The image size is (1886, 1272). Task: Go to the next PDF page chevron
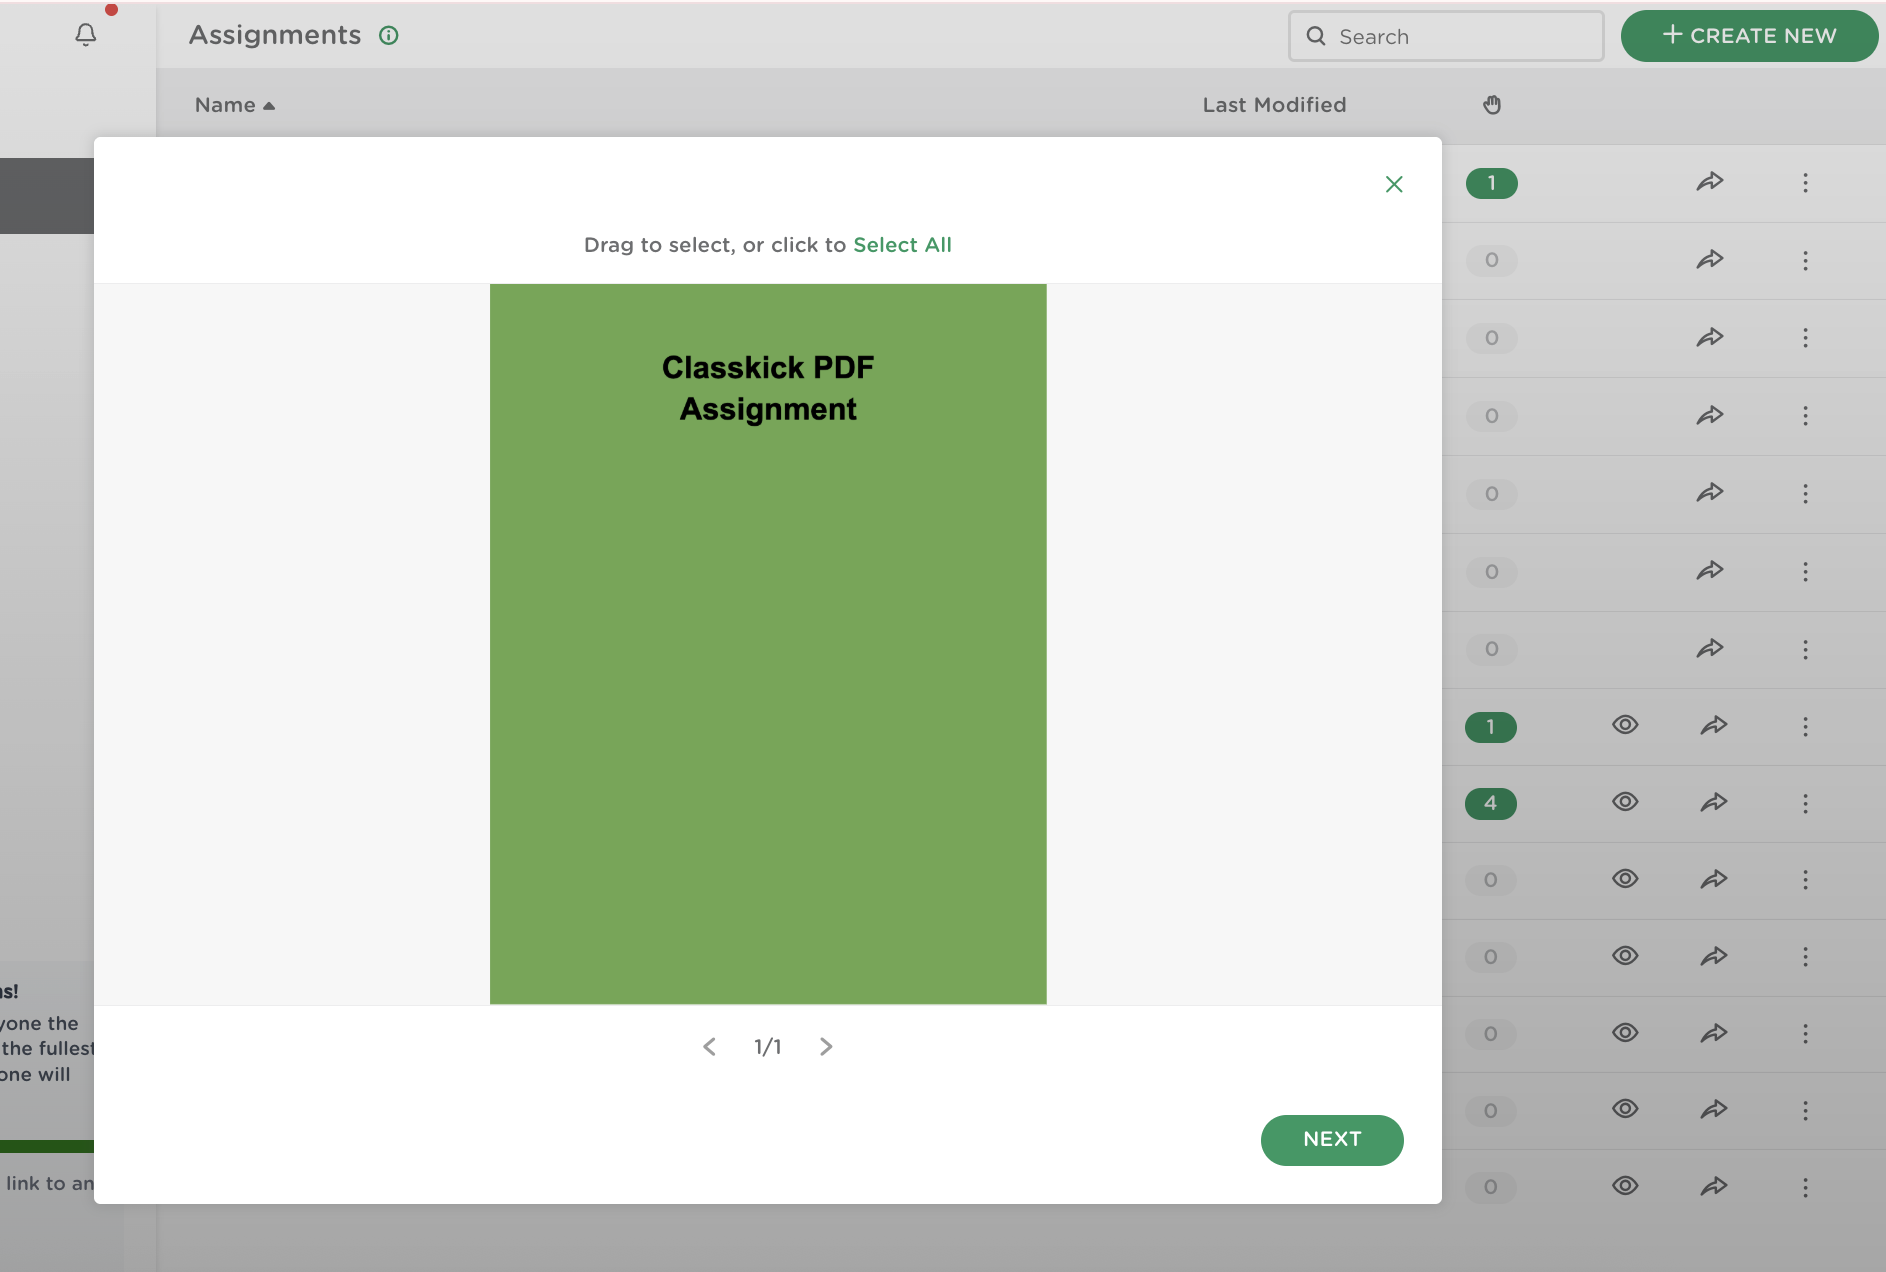point(826,1047)
